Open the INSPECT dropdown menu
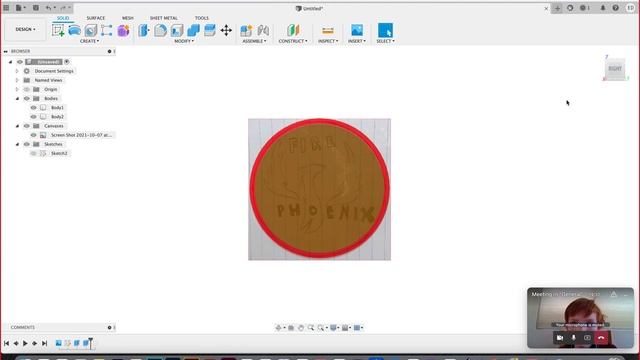 [328, 41]
